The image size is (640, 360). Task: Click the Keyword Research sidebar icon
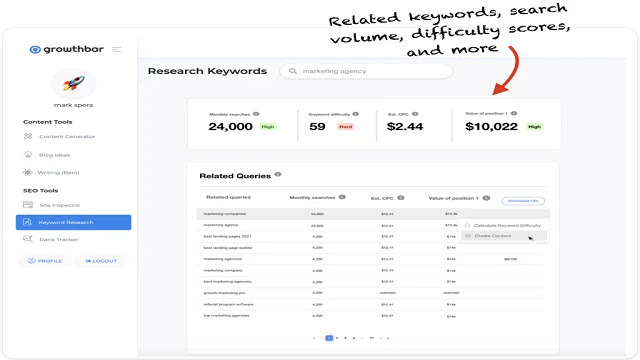point(27,222)
